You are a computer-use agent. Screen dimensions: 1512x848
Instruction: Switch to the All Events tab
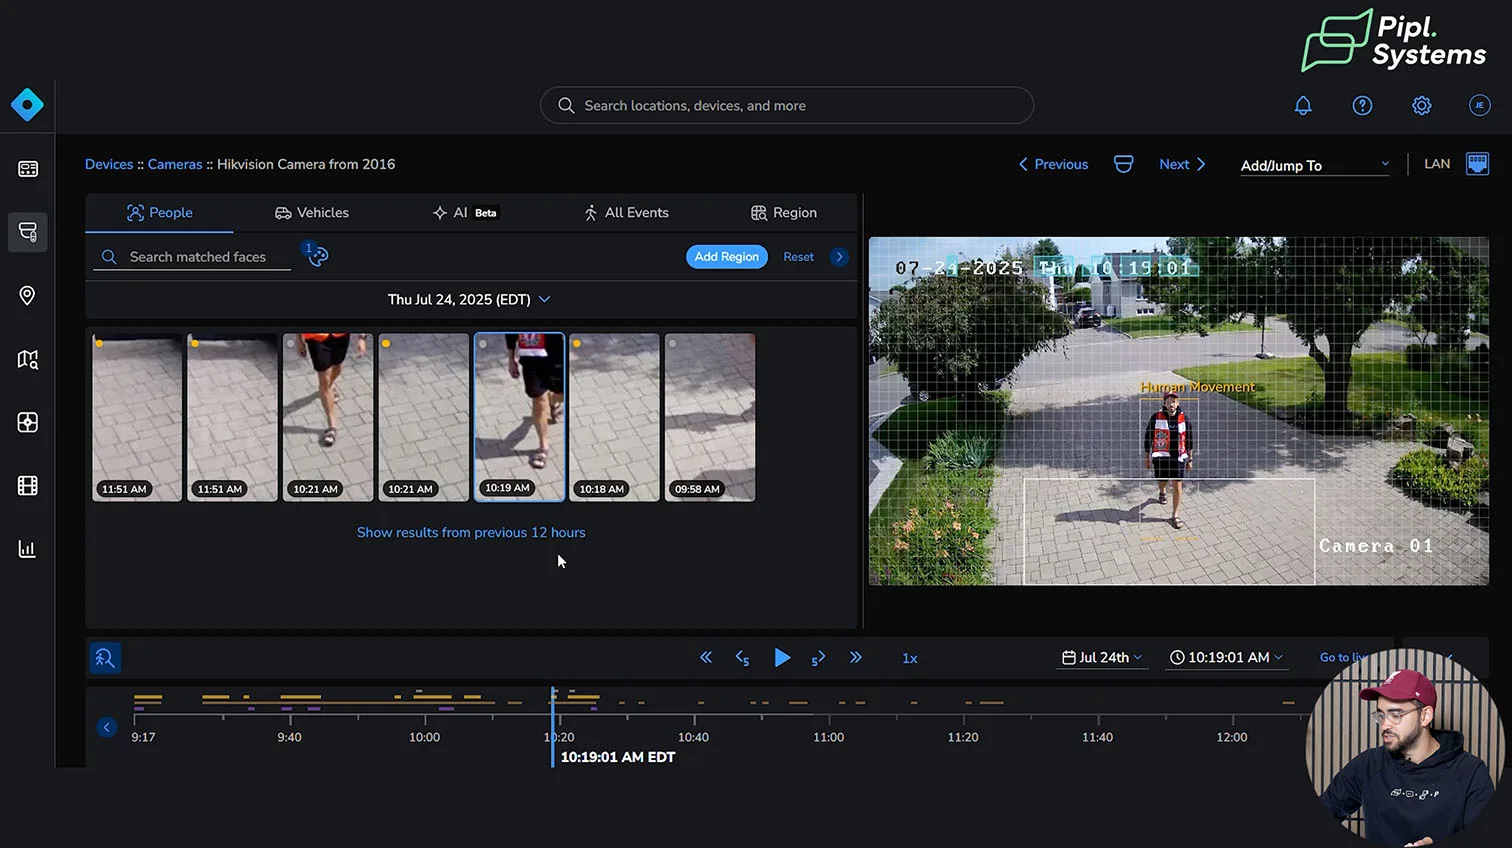[626, 213]
